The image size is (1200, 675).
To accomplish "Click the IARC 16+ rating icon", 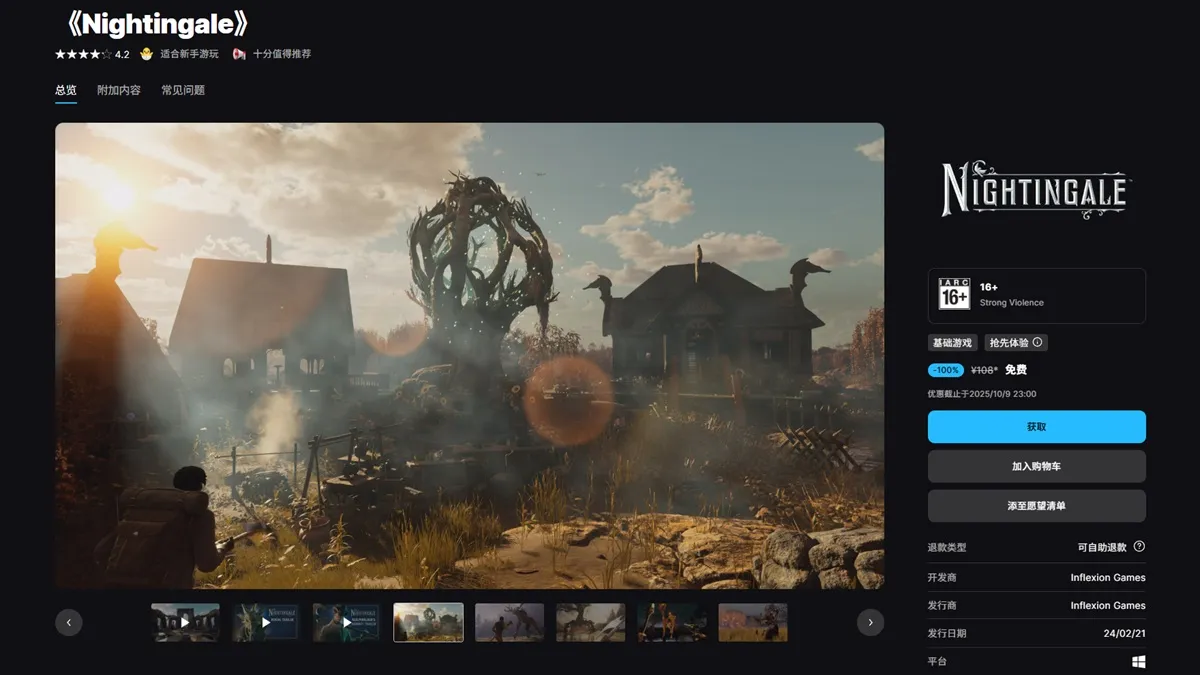I will point(954,295).
